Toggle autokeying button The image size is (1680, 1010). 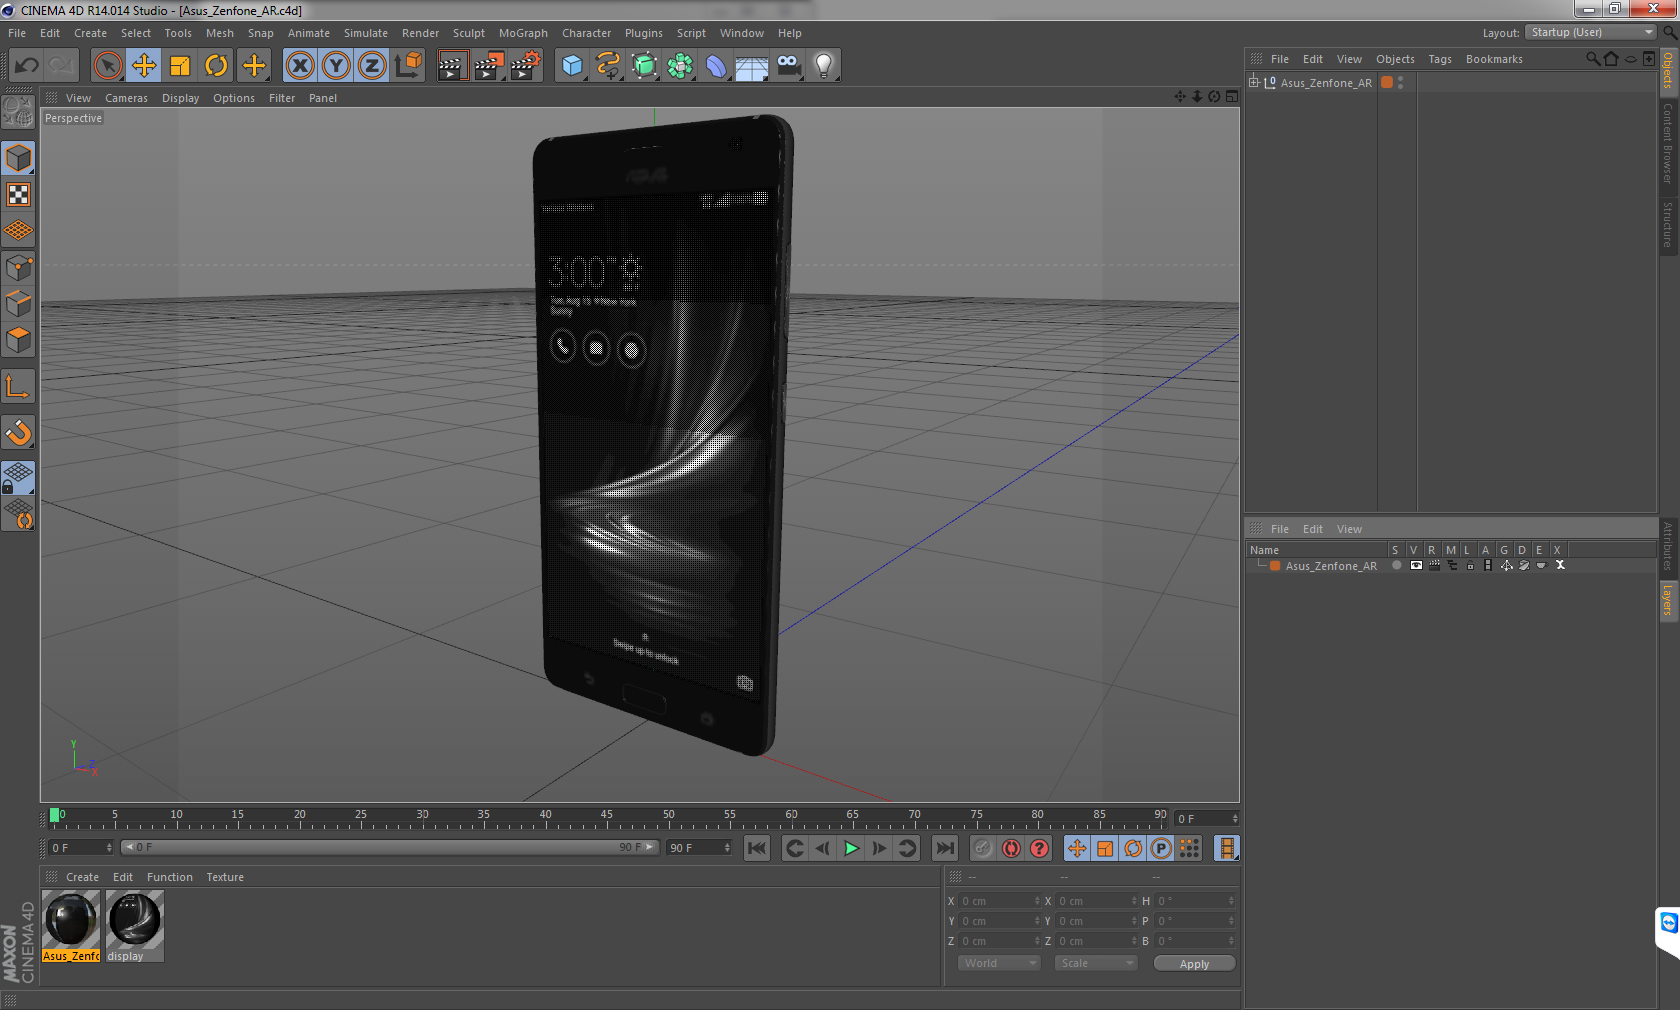[x=1011, y=848]
